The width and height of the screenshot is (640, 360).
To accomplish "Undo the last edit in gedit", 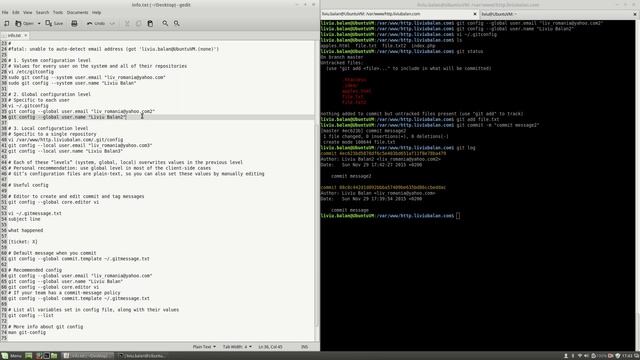I will point(96,24).
